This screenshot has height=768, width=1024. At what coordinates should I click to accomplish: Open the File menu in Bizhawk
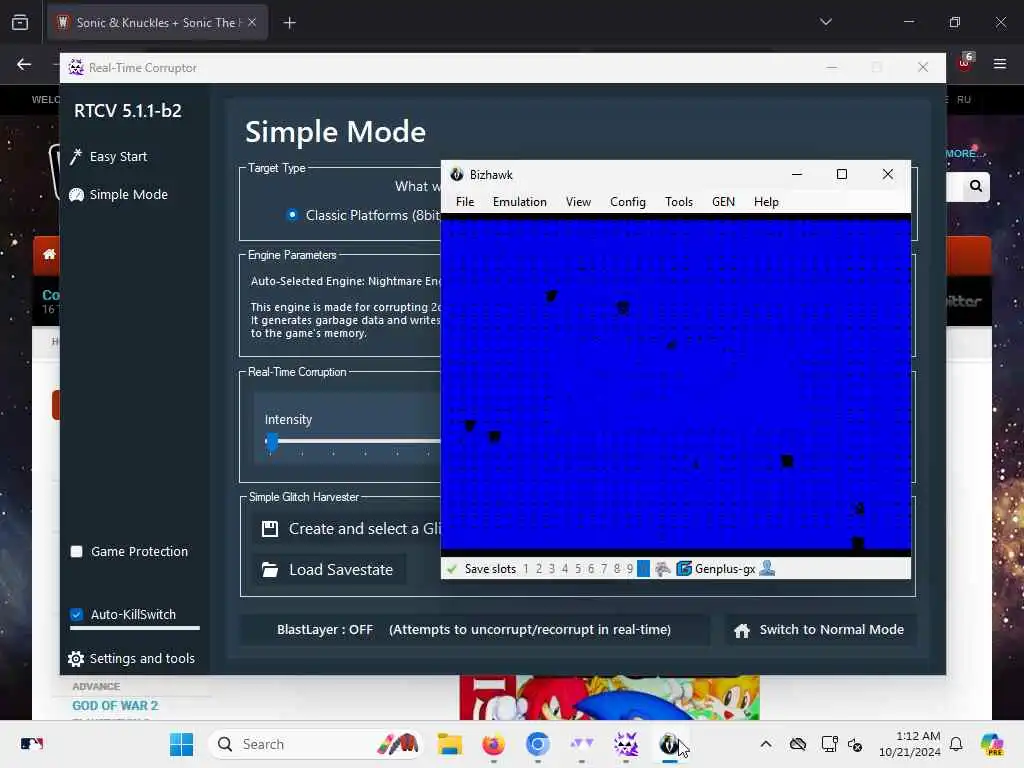coord(465,202)
